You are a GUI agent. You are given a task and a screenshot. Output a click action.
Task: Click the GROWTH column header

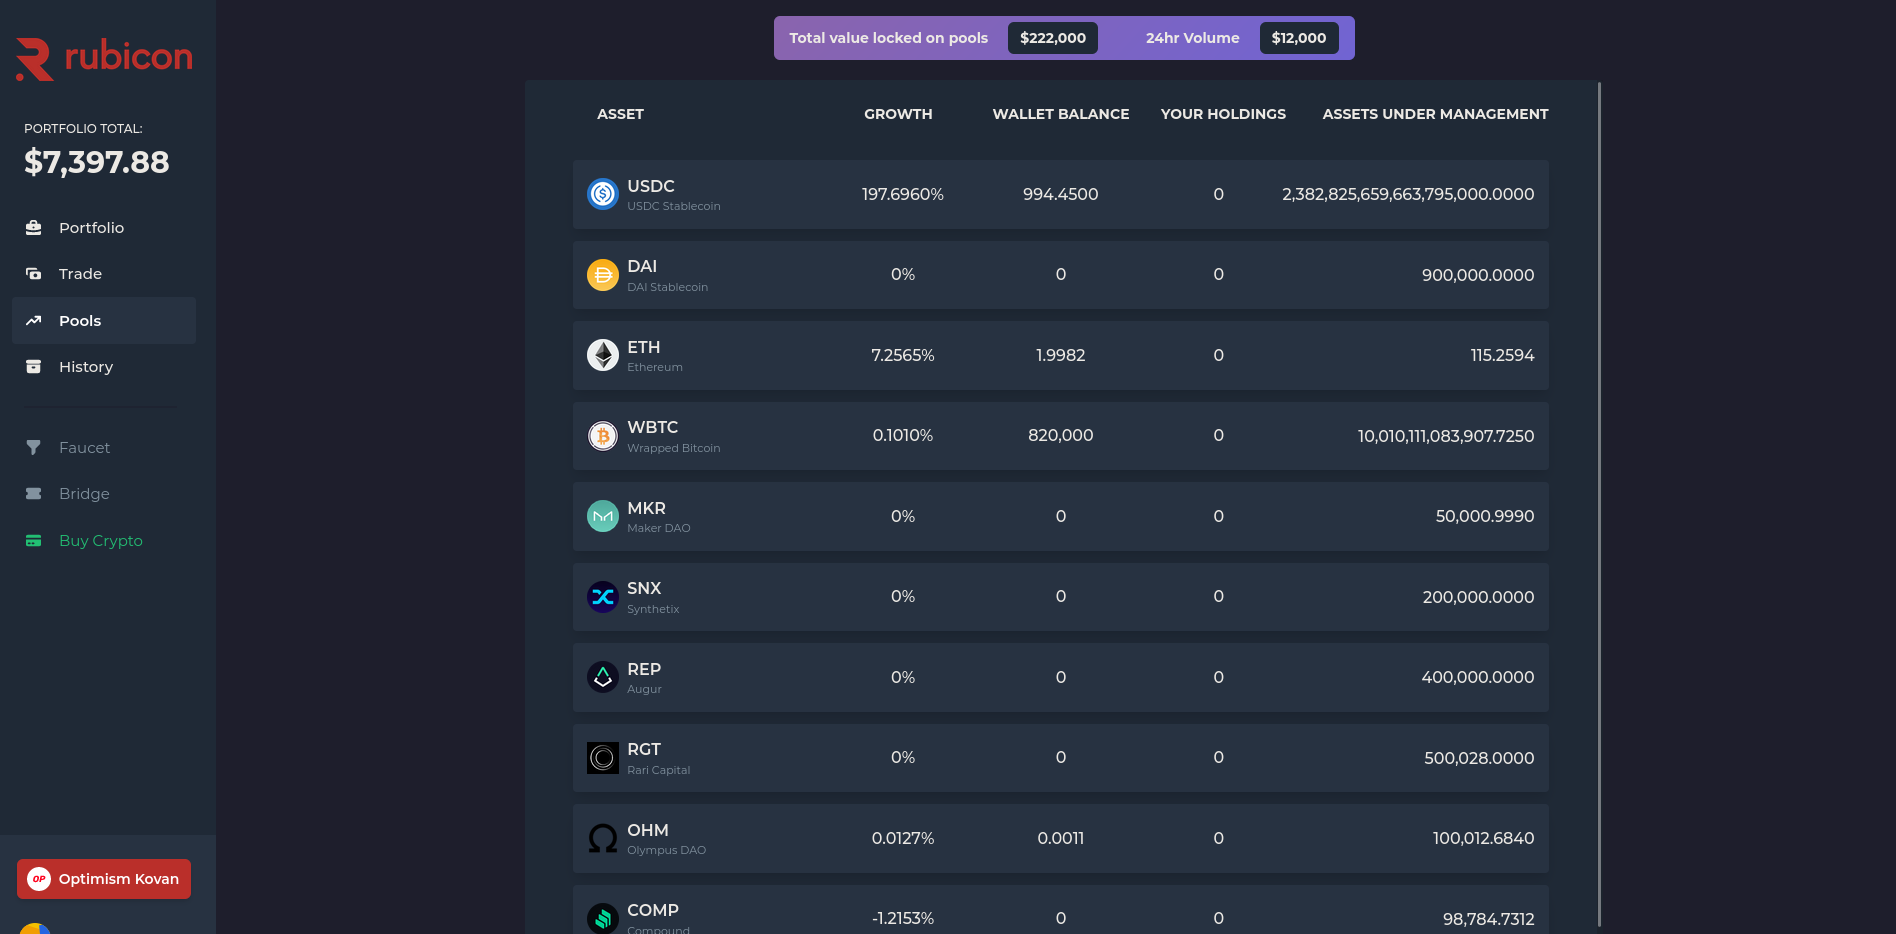point(898,114)
